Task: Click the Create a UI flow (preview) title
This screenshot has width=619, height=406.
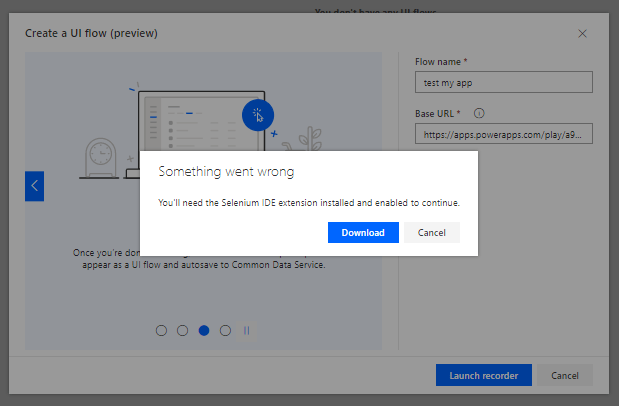Action: tap(91, 34)
